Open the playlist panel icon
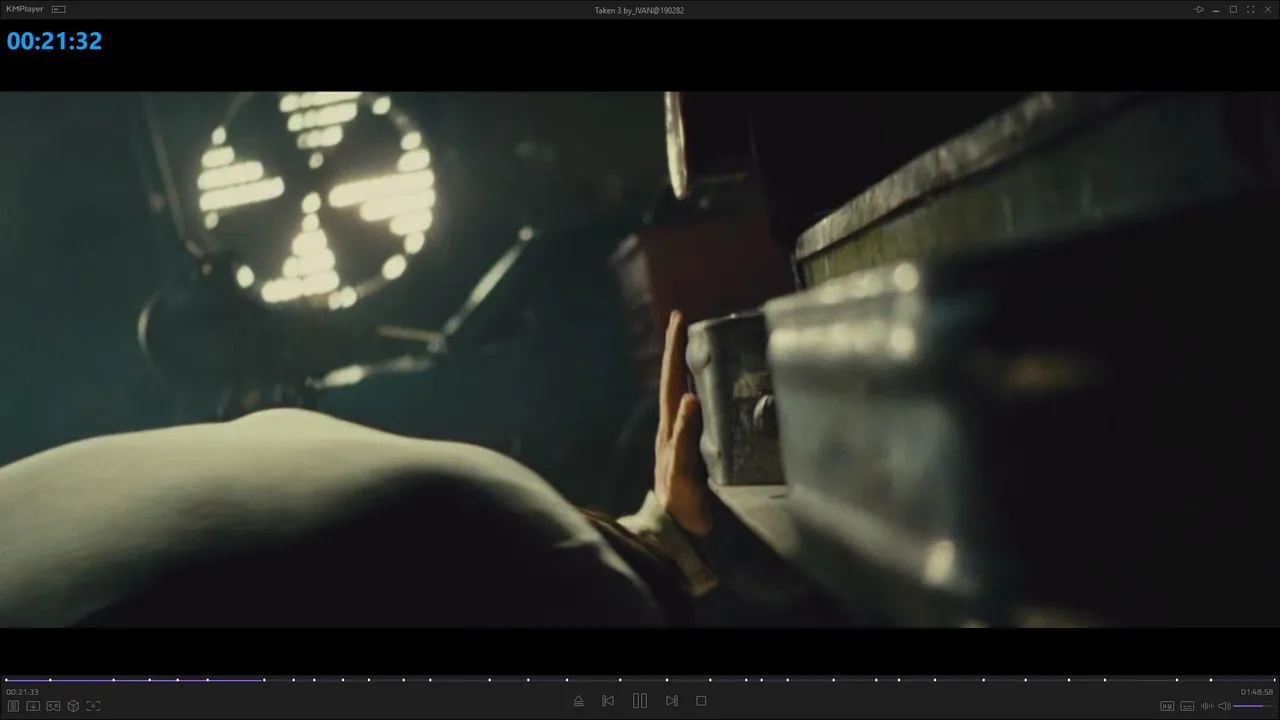Screen dimensions: 1280x720 (x=14, y=706)
